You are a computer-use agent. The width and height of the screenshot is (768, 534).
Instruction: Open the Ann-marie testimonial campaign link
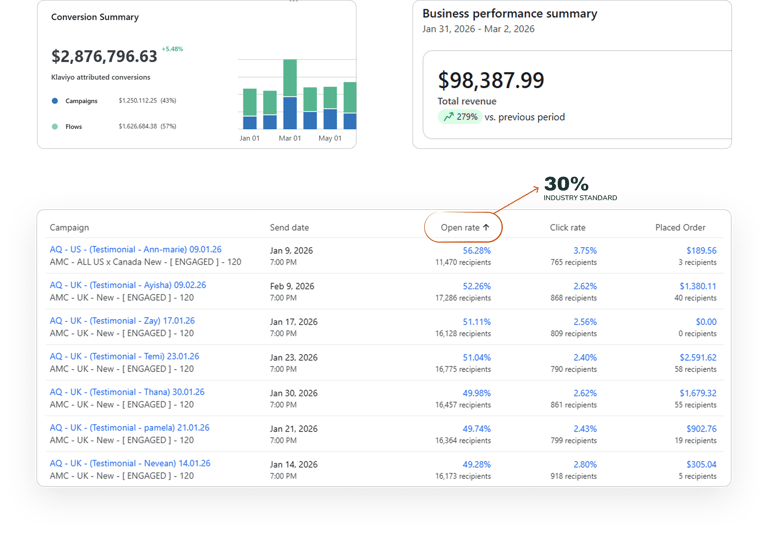point(135,249)
